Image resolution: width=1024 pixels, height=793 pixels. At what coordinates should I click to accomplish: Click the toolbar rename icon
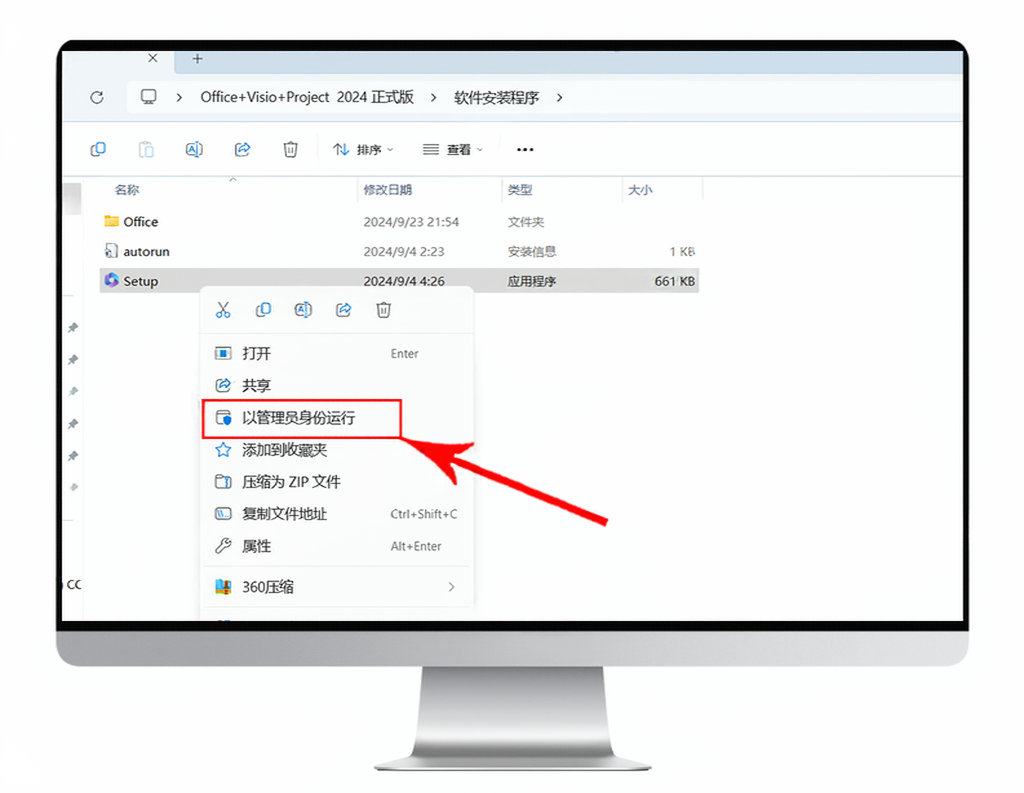194,150
